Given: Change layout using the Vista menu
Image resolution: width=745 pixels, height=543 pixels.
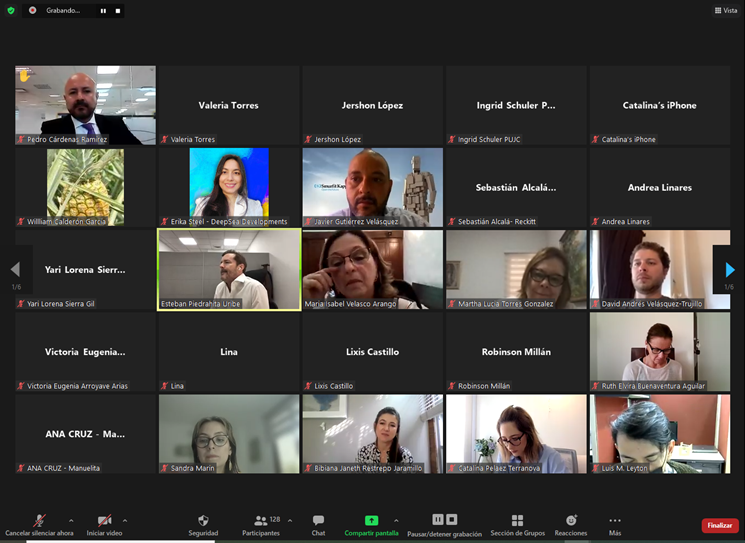Looking at the screenshot, I should (x=725, y=10).
